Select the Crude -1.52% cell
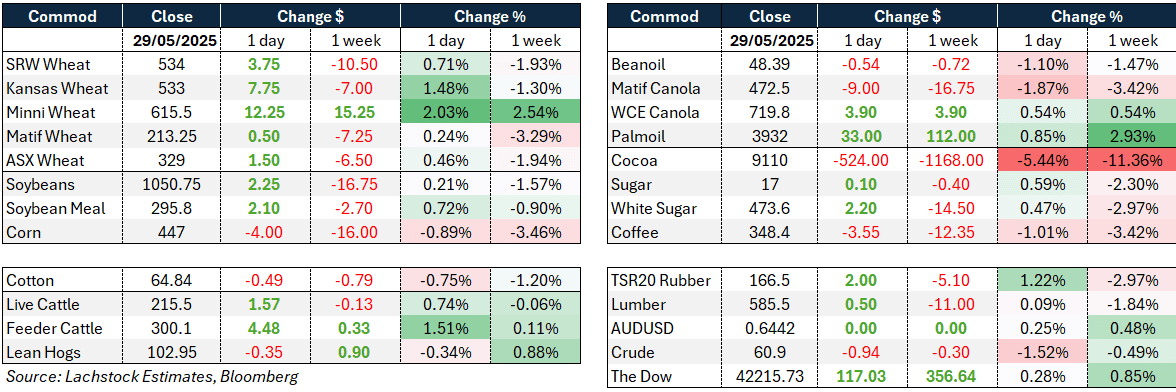This screenshot has height=392, width=1176. [1042, 352]
